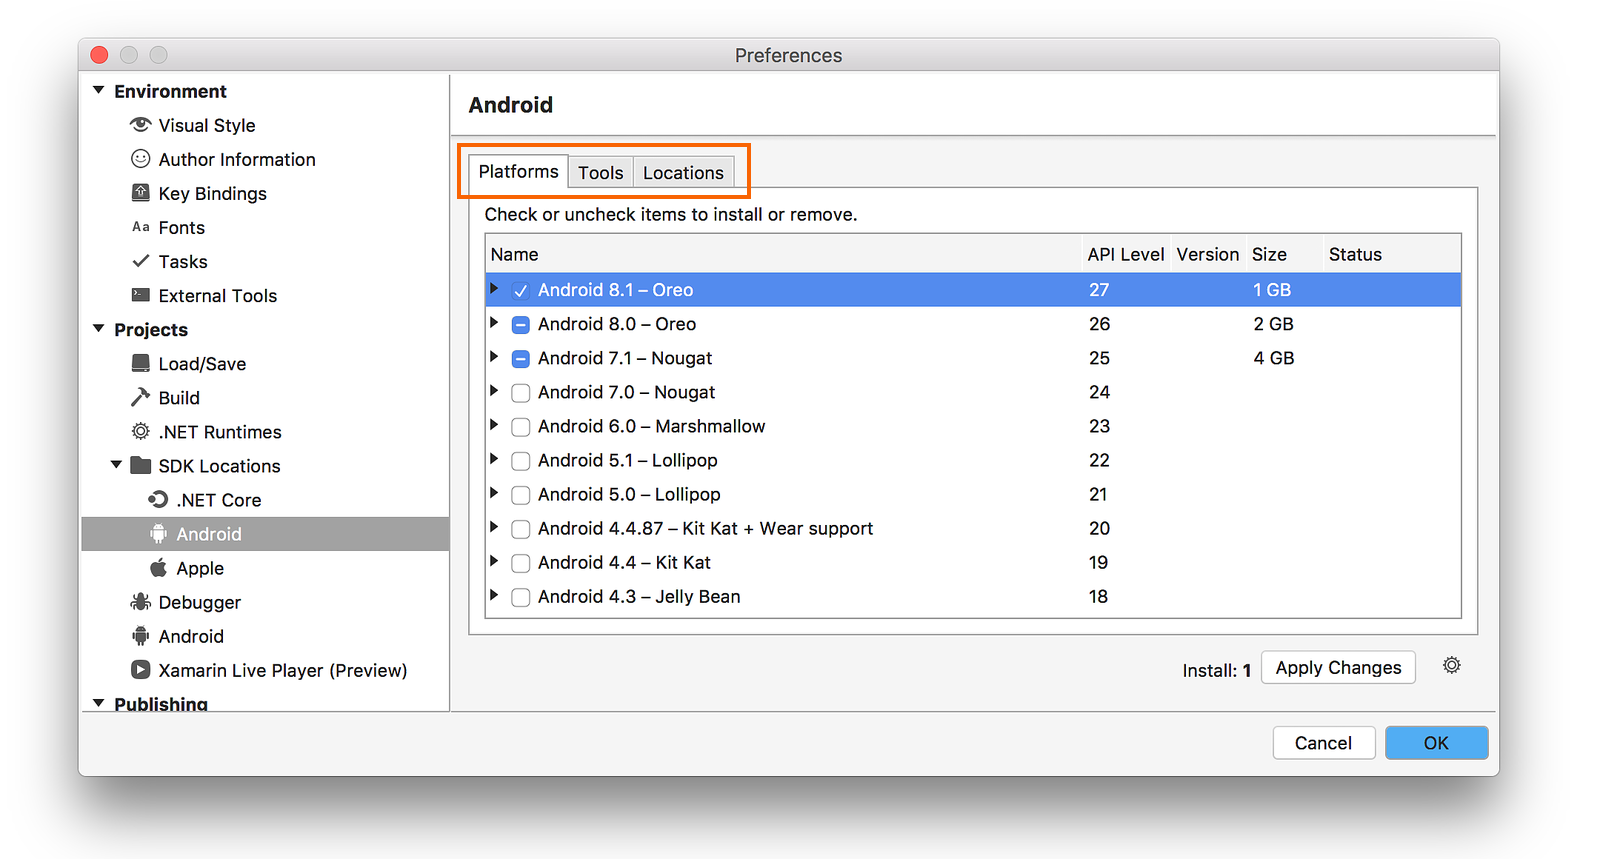Click the .NET Core icon
Image resolution: width=1600 pixels, height=859 pixels.
158,499
